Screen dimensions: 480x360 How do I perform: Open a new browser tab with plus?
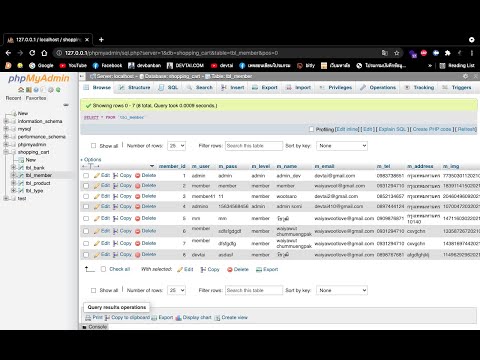pyautogui.click(x=101, y=40)
